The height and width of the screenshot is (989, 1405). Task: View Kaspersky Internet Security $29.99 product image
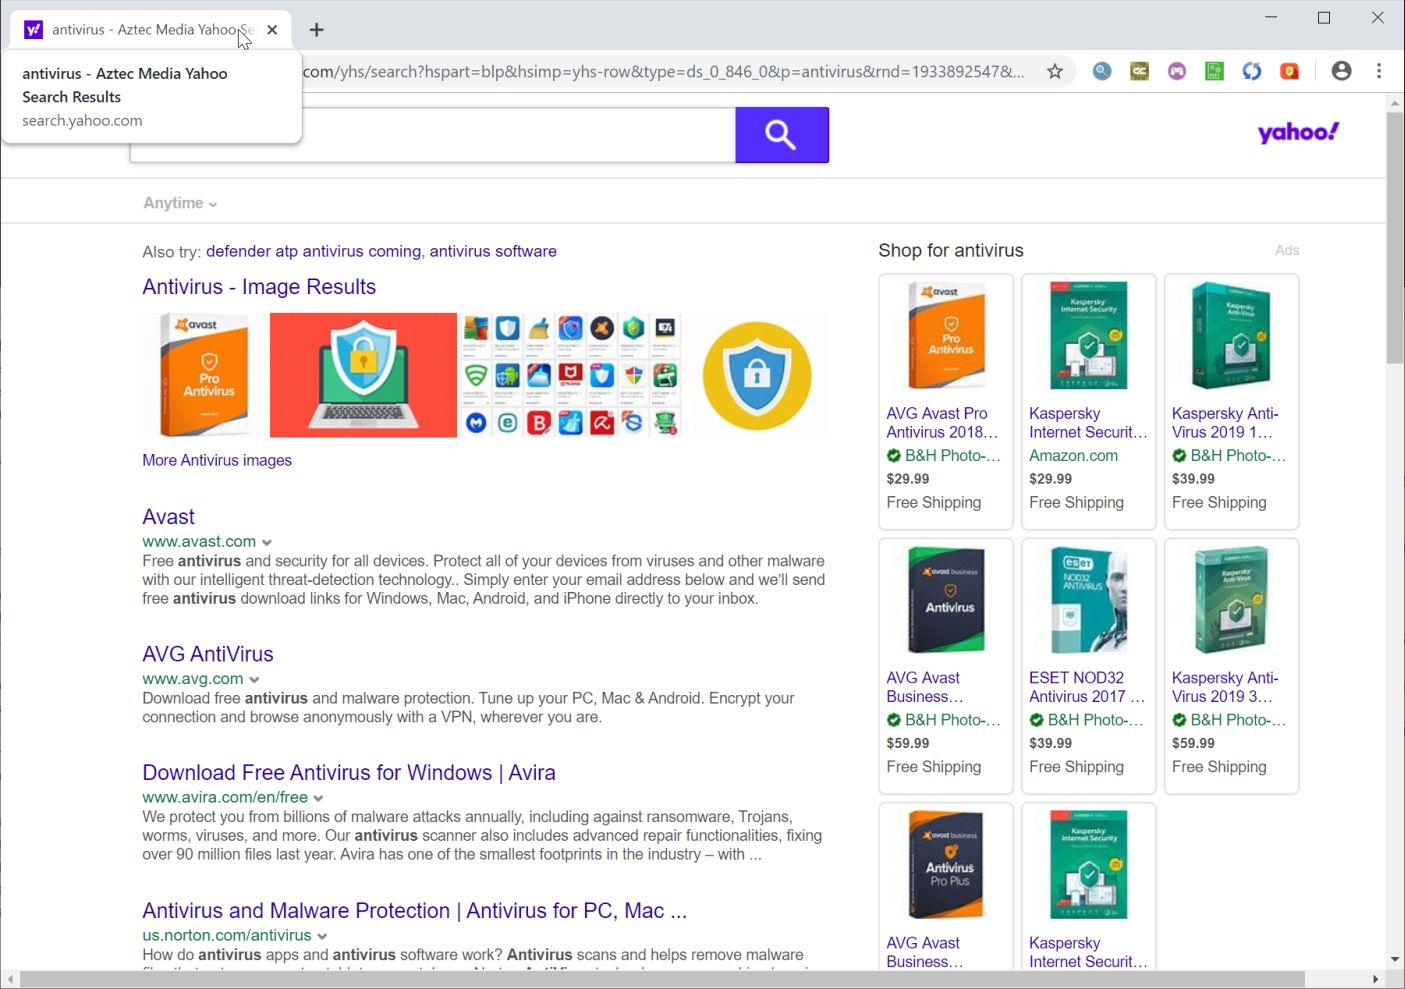pyautogui.click(x=1089, y=337)
